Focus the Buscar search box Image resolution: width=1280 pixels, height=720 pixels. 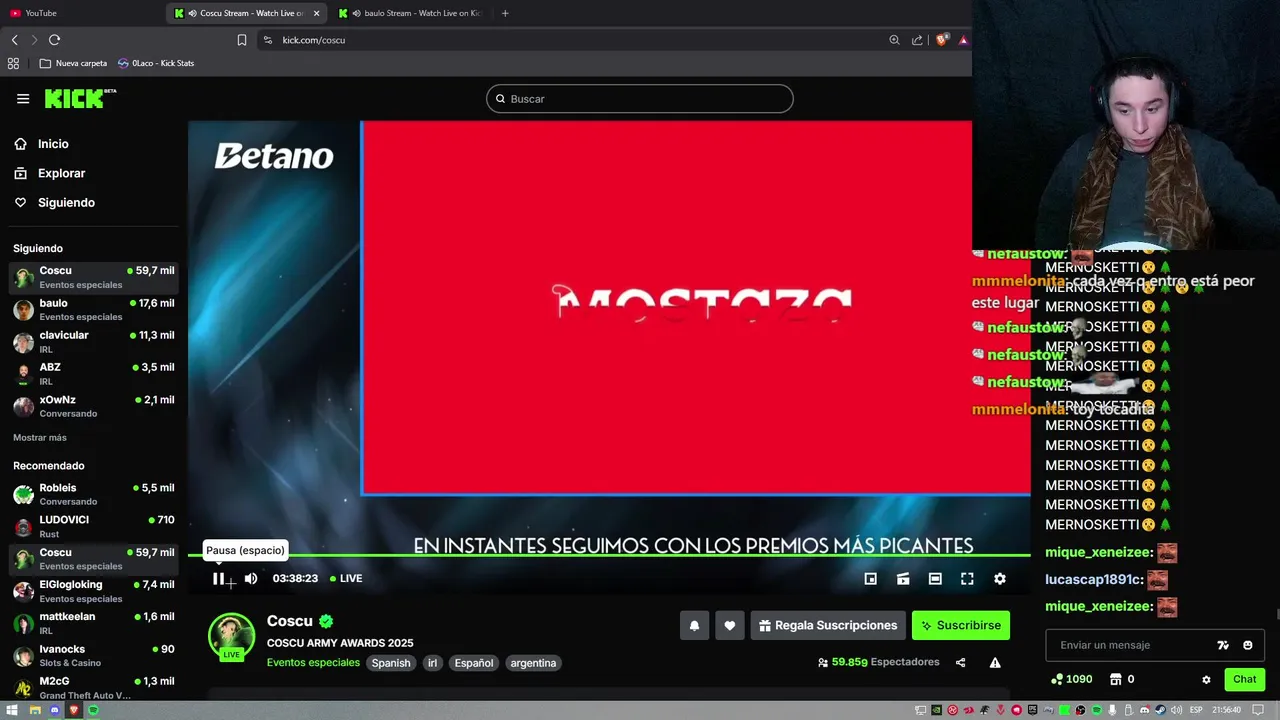pyautogui.click(x=640, y=99)
